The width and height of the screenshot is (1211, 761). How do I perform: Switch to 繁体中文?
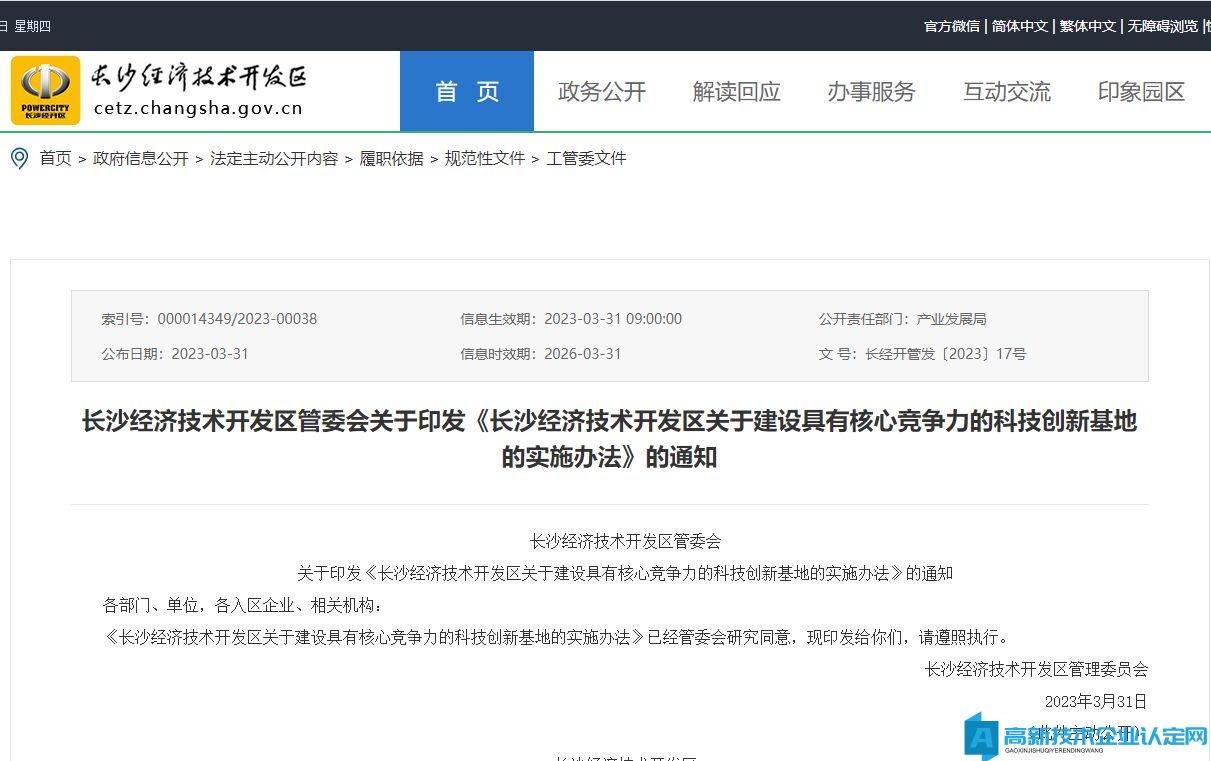[x=1088, y=26]
